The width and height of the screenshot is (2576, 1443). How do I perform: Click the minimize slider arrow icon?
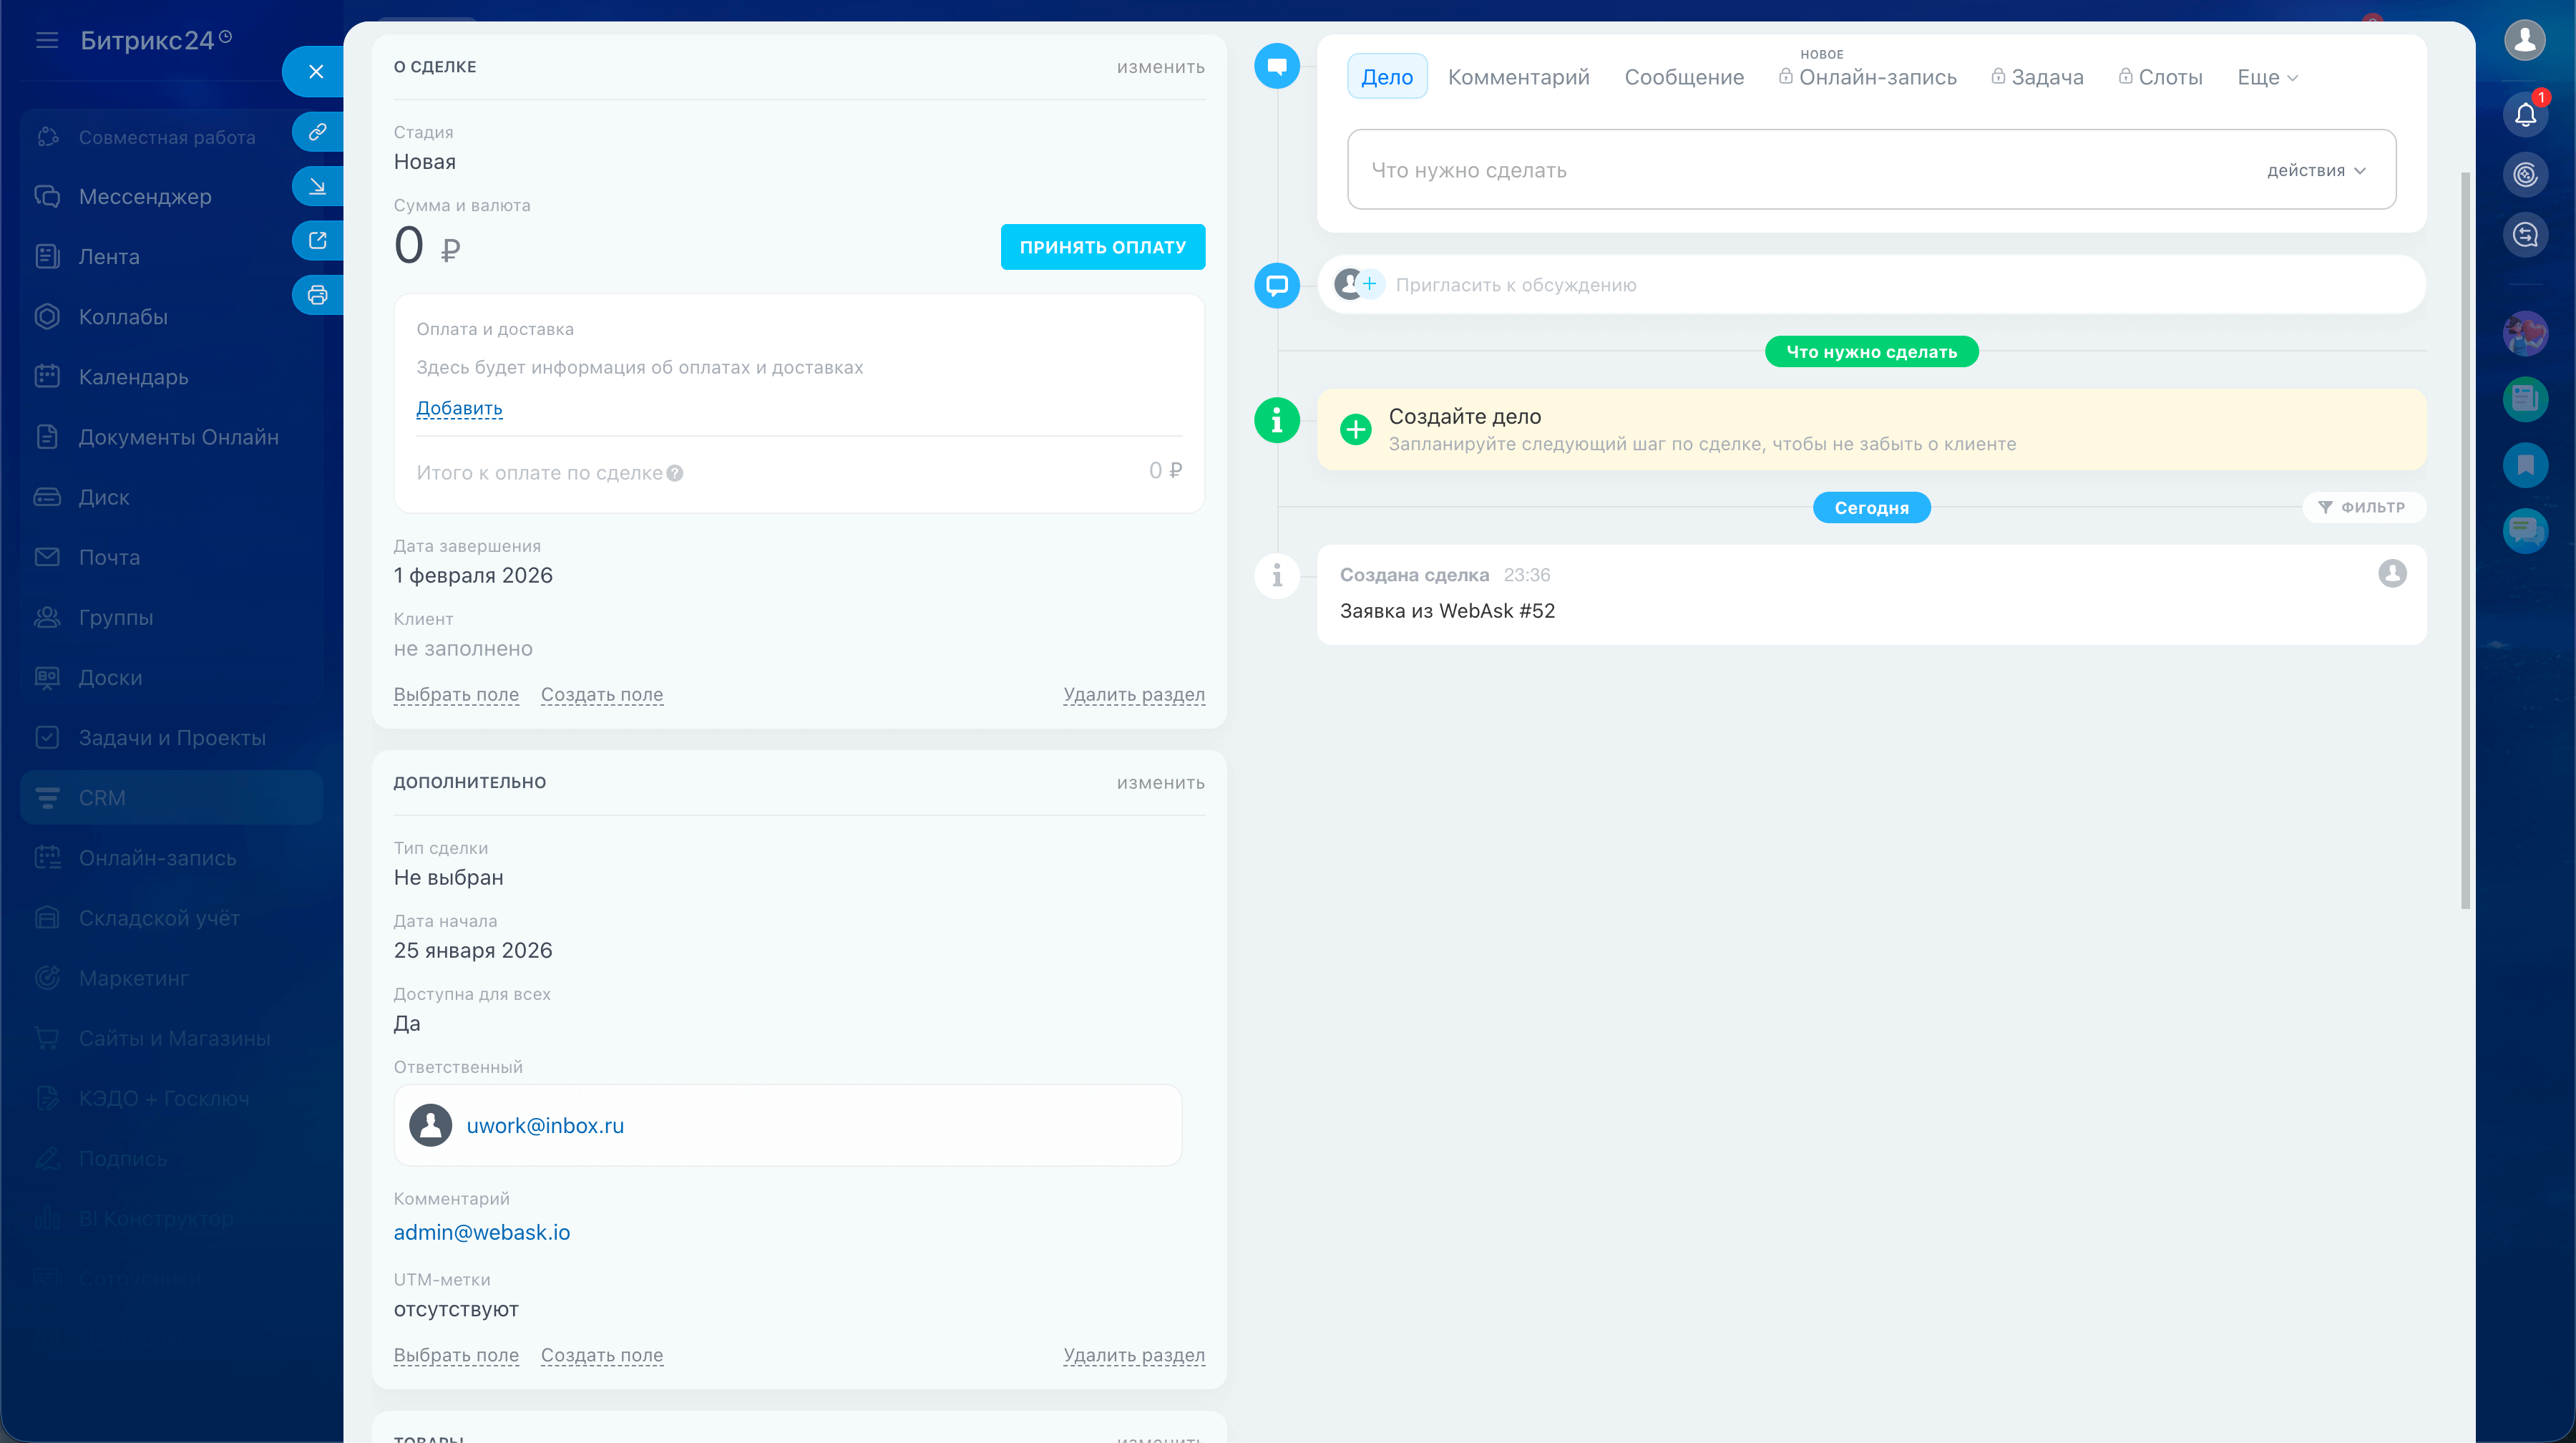click(317, 186)
